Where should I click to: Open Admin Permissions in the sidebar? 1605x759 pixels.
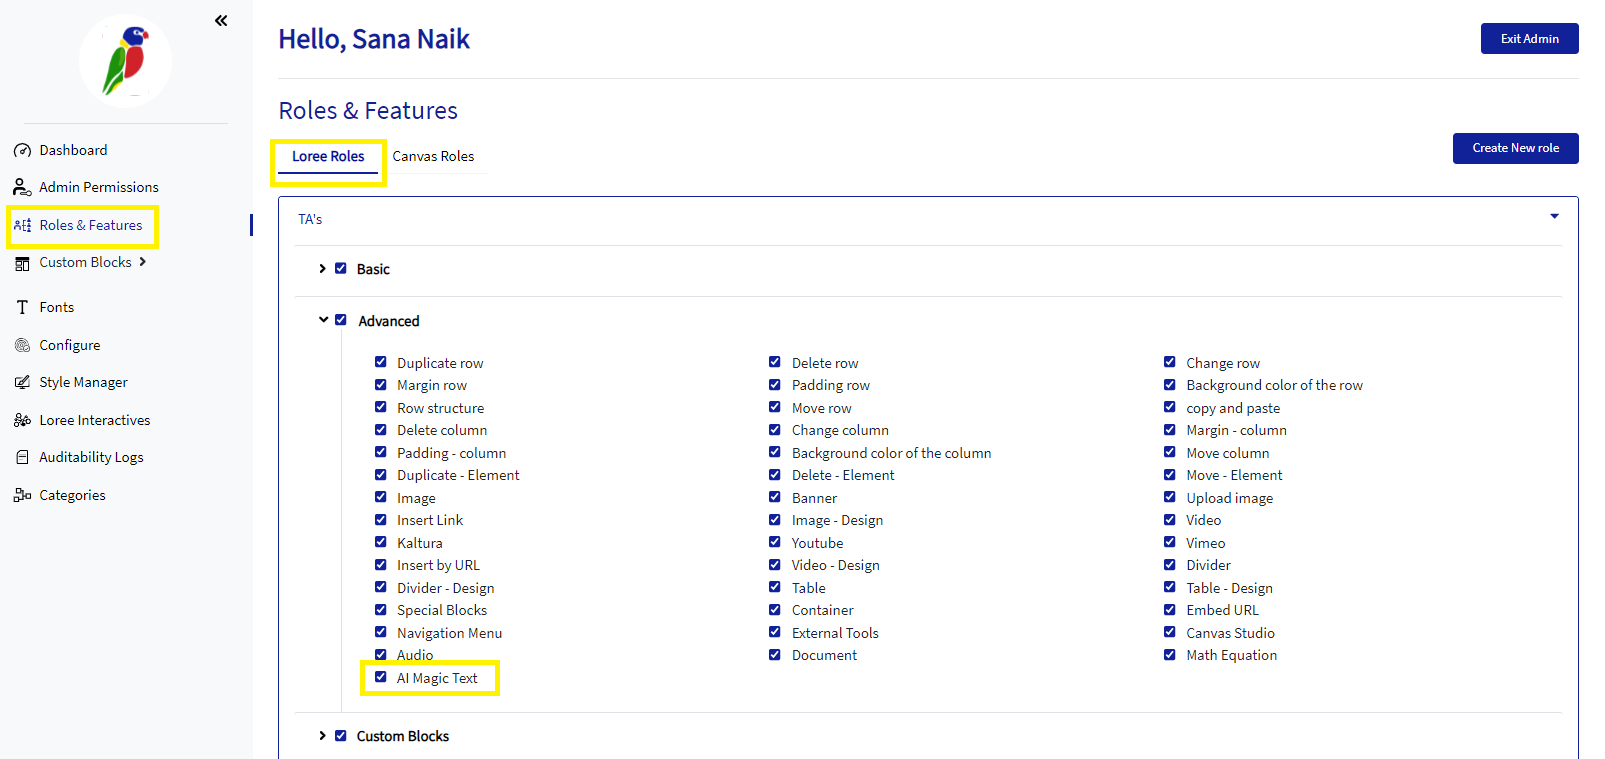click(99, 187)
